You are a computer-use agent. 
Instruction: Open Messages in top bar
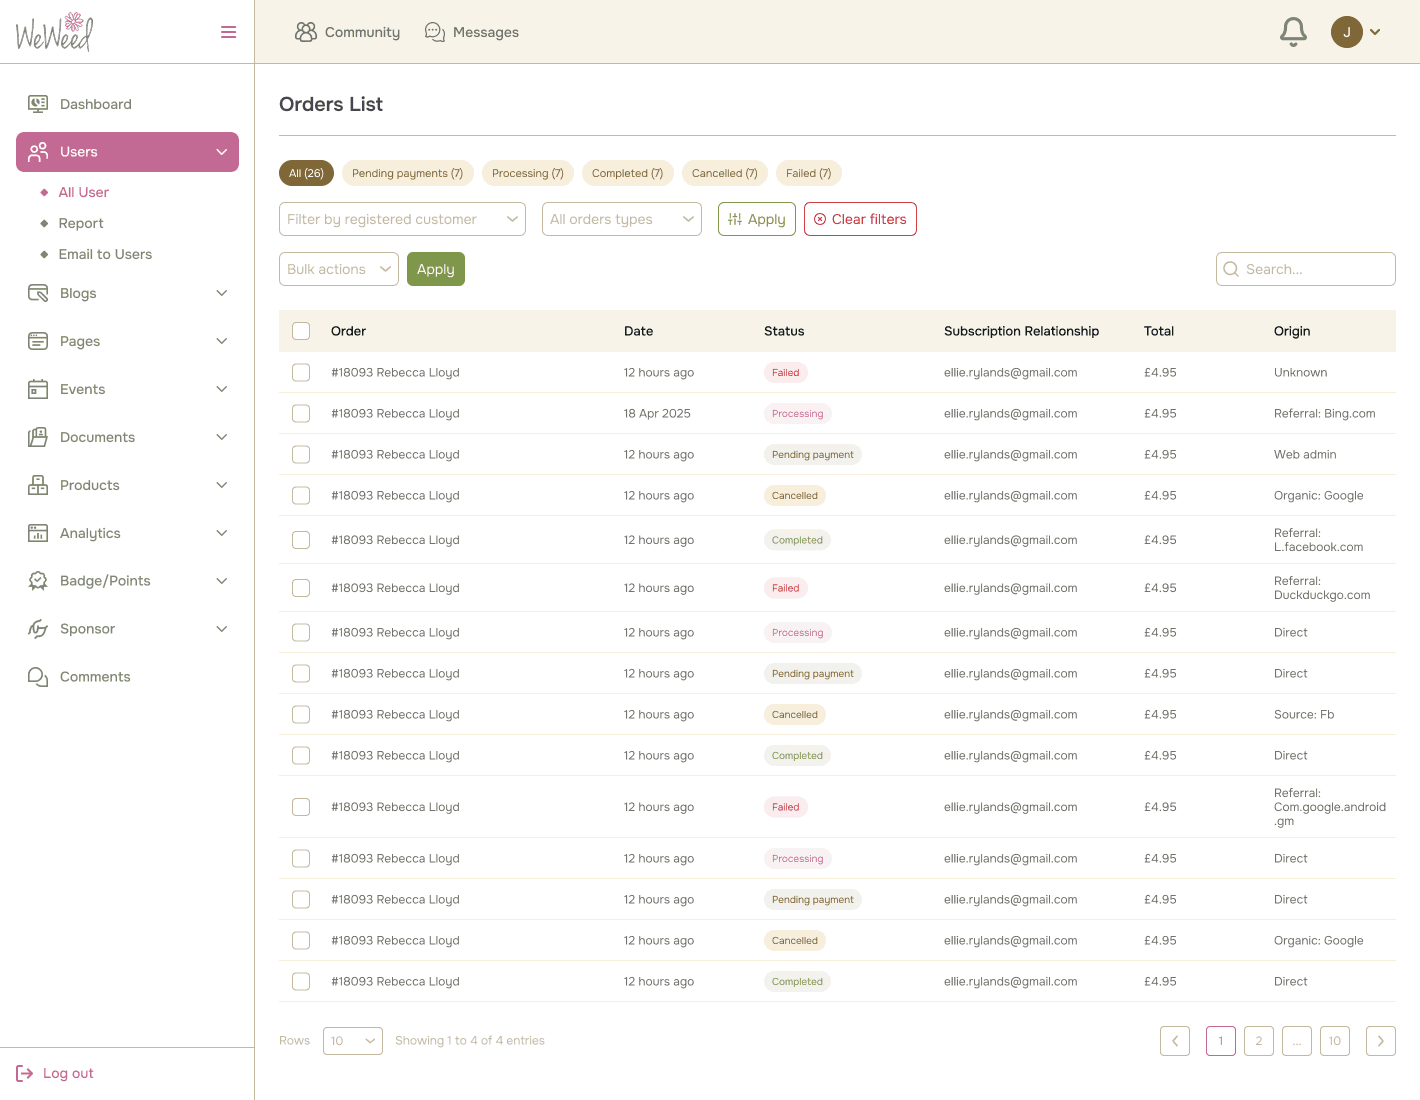click(472, 32)
